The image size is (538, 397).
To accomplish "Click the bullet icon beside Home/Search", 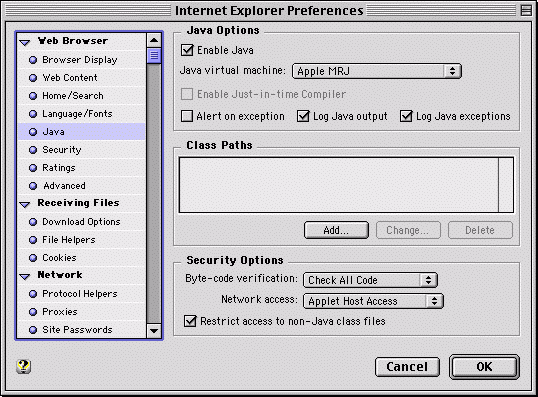I will 33,96.
